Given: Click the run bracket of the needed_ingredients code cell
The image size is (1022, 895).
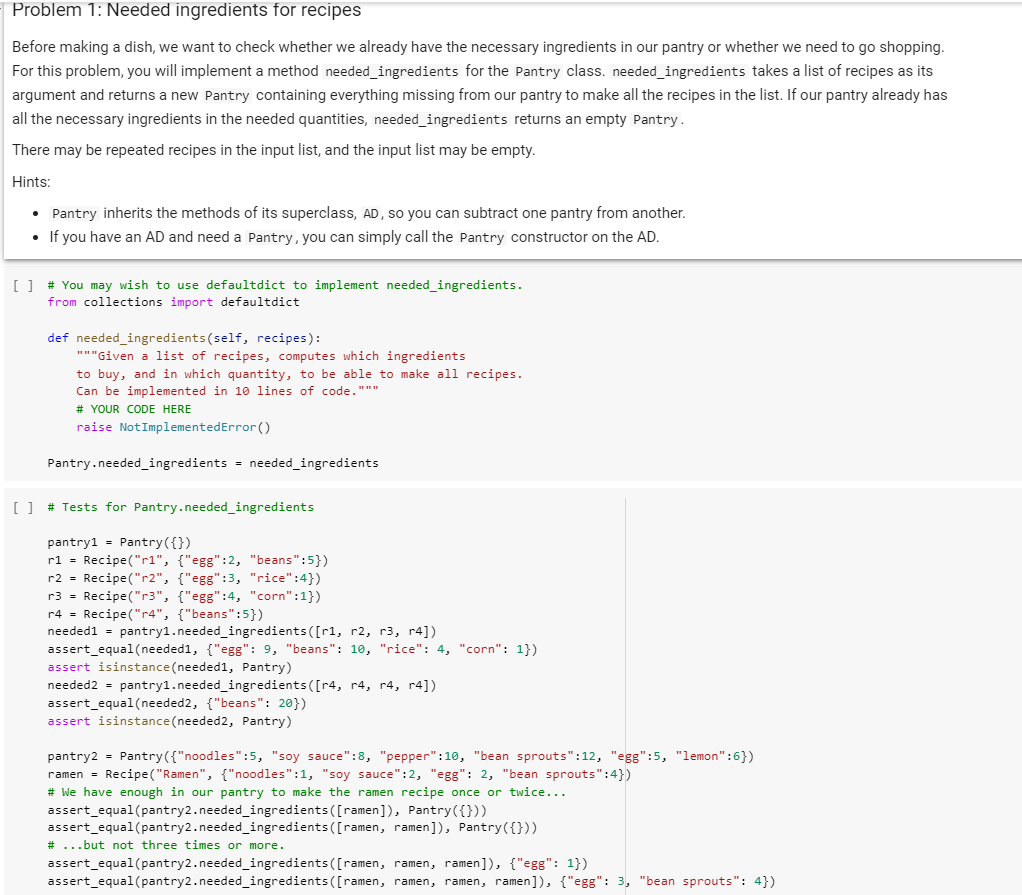Looking at the screenshot, I should [x=21, y=285].
